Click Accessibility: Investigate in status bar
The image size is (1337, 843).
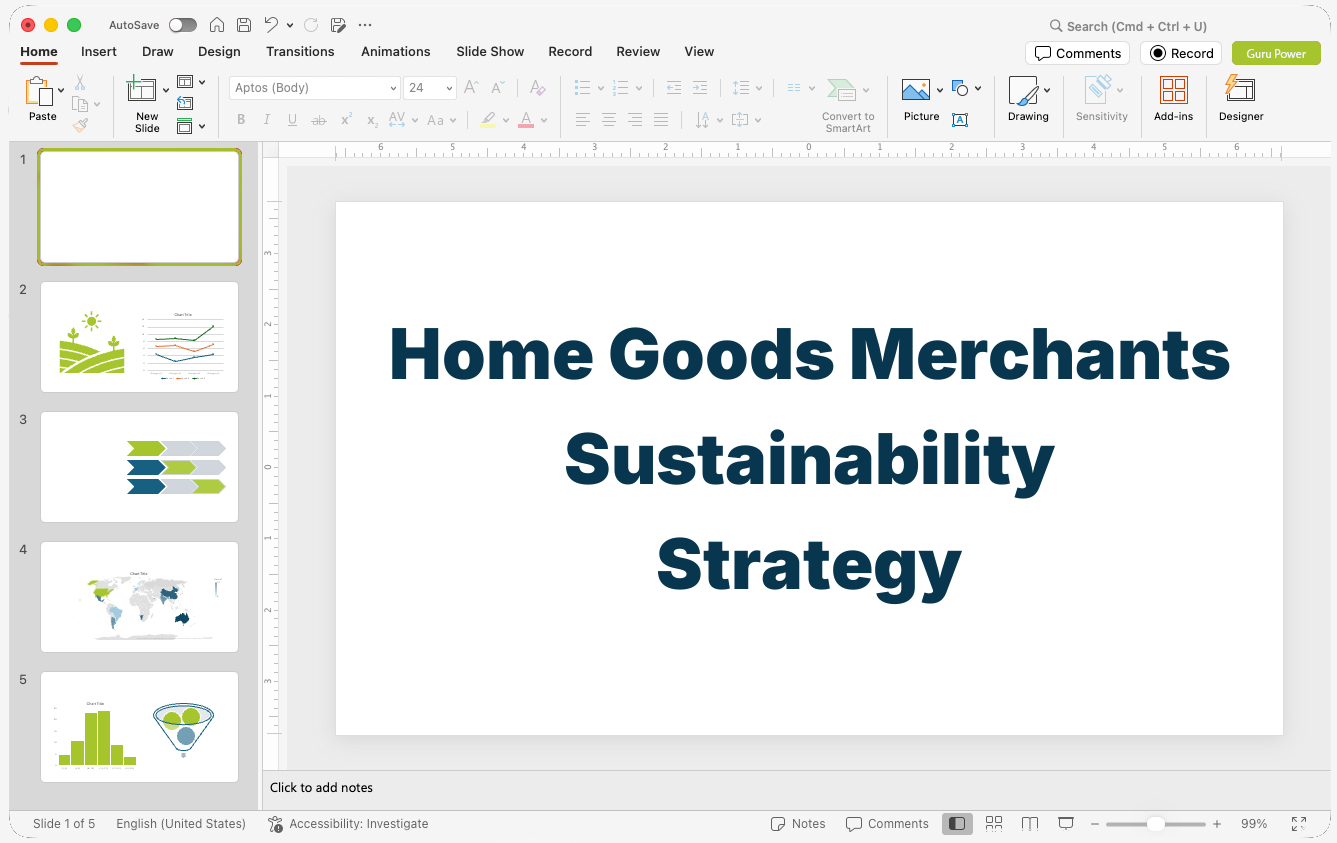[348, 824]
